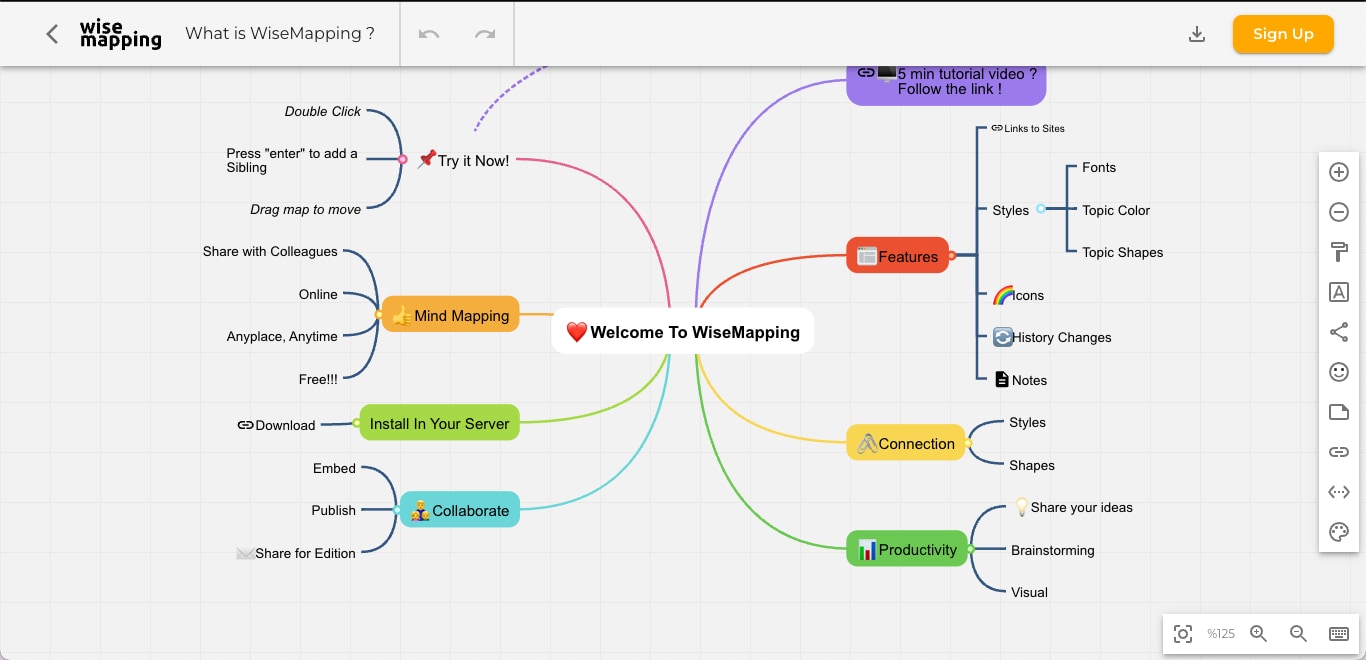Undo the last change

tap(429, 34)
